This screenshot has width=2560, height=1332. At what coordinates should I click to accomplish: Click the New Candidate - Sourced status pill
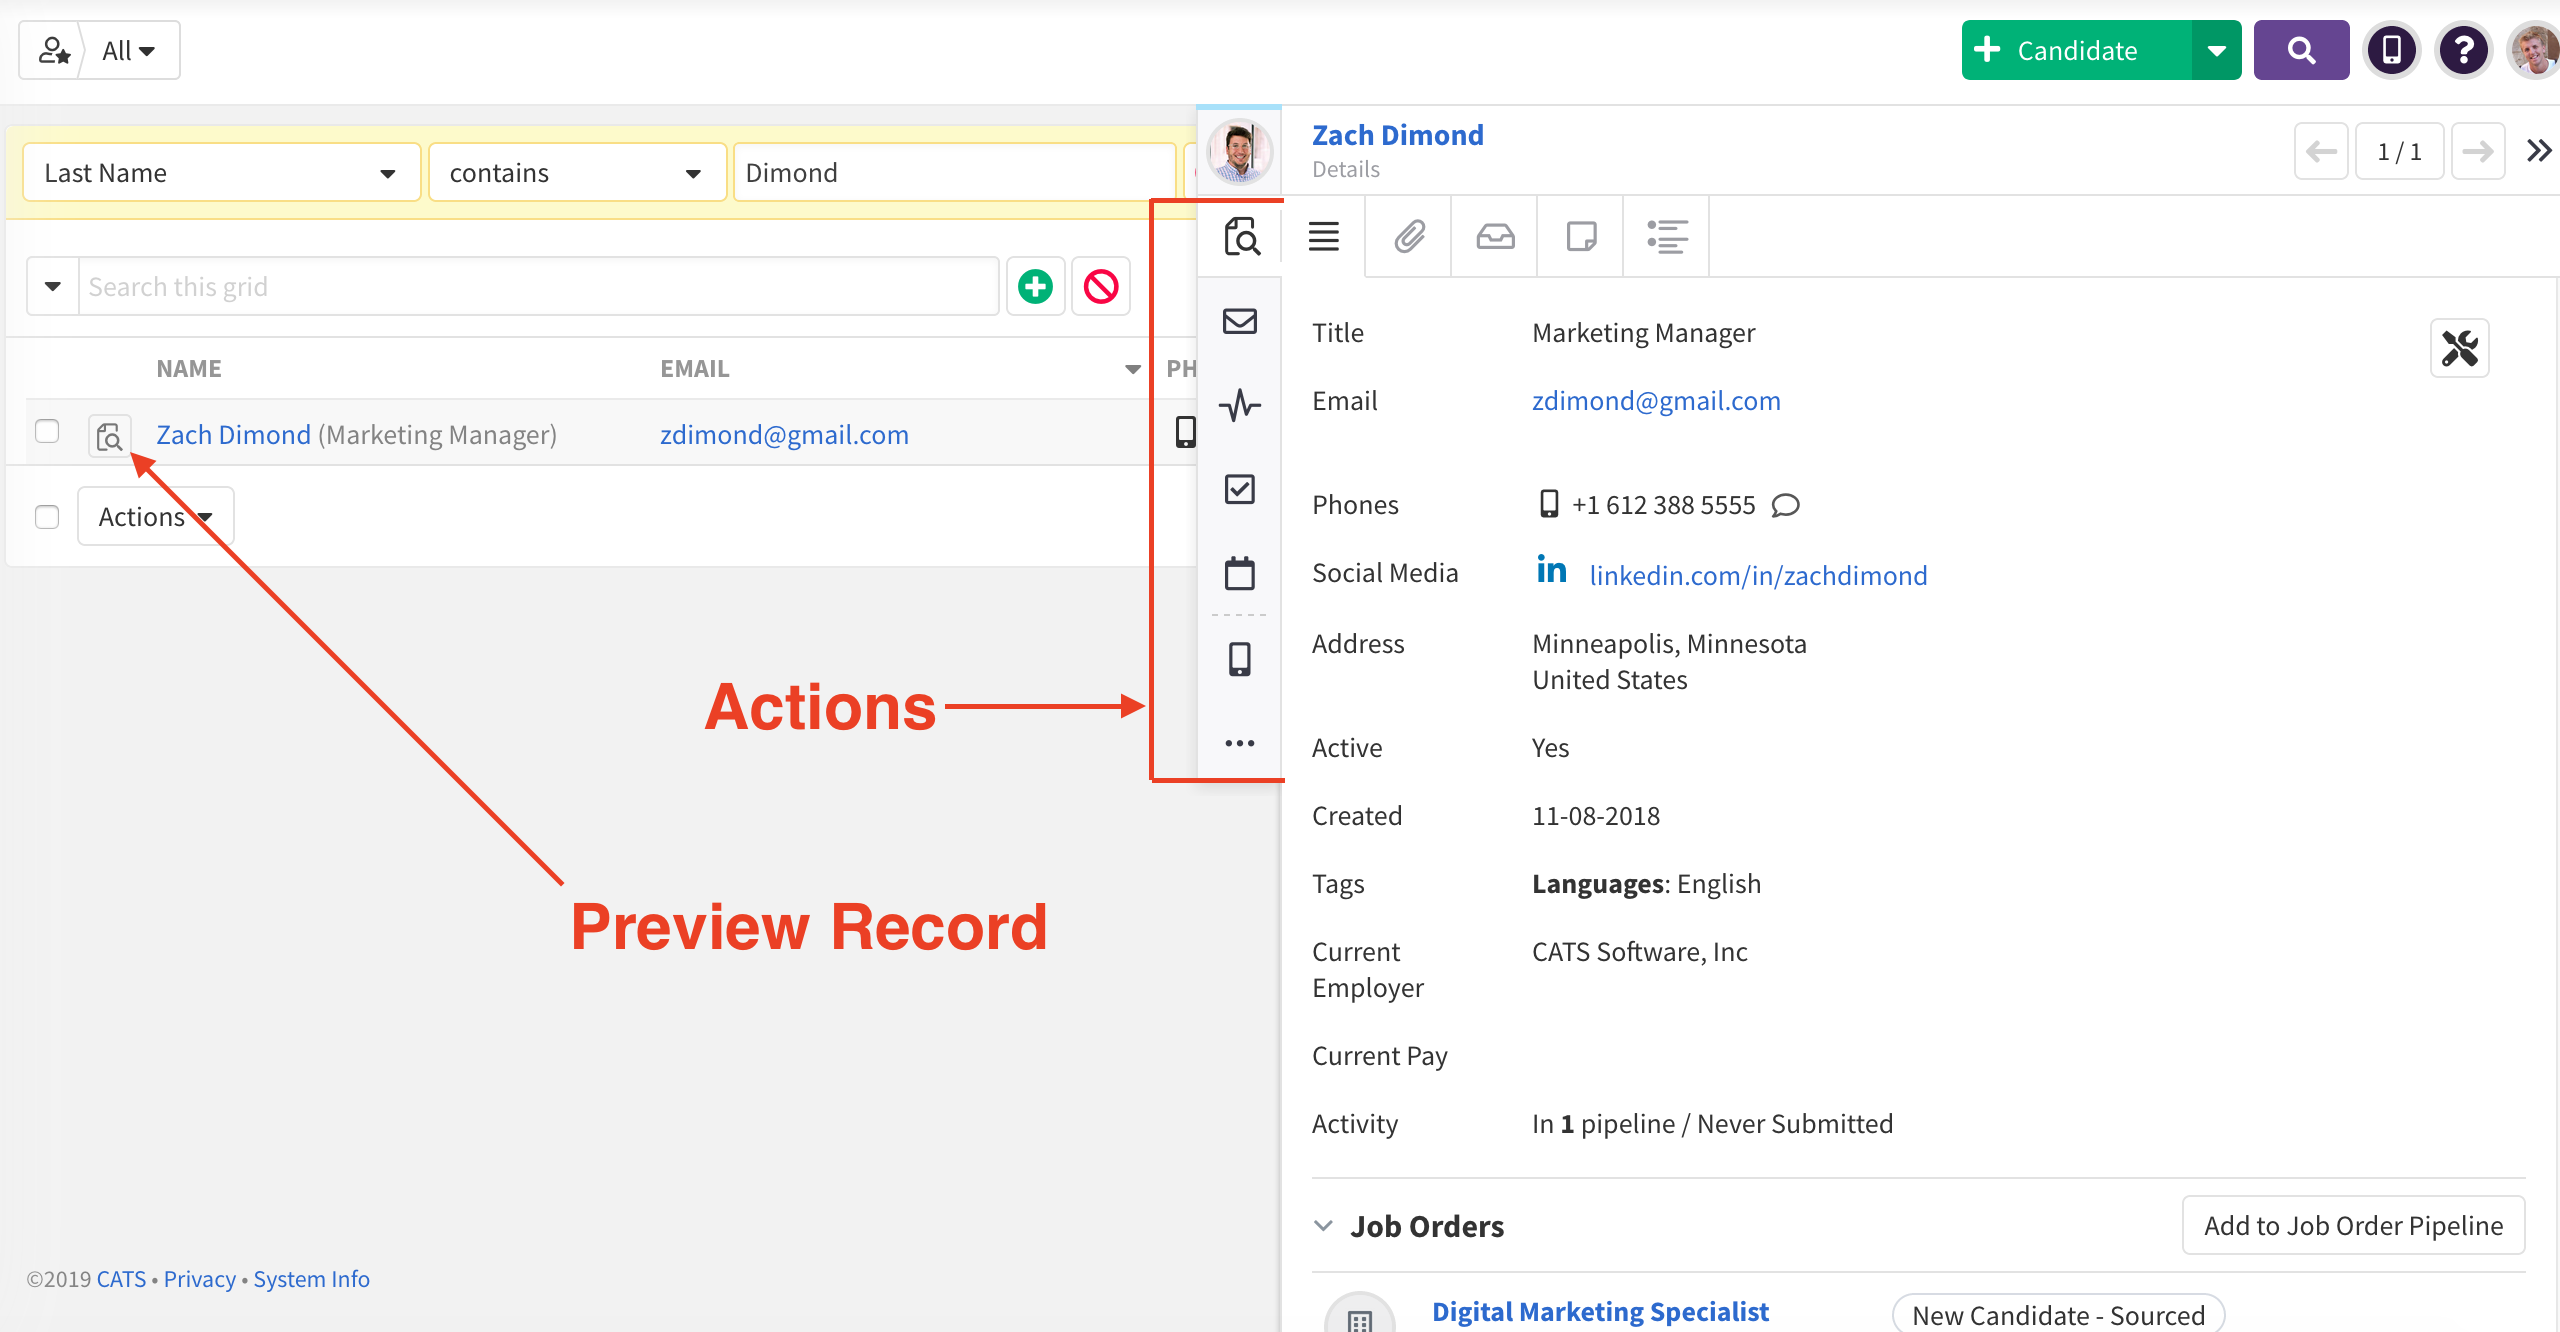click(x=2058, y=1314)
